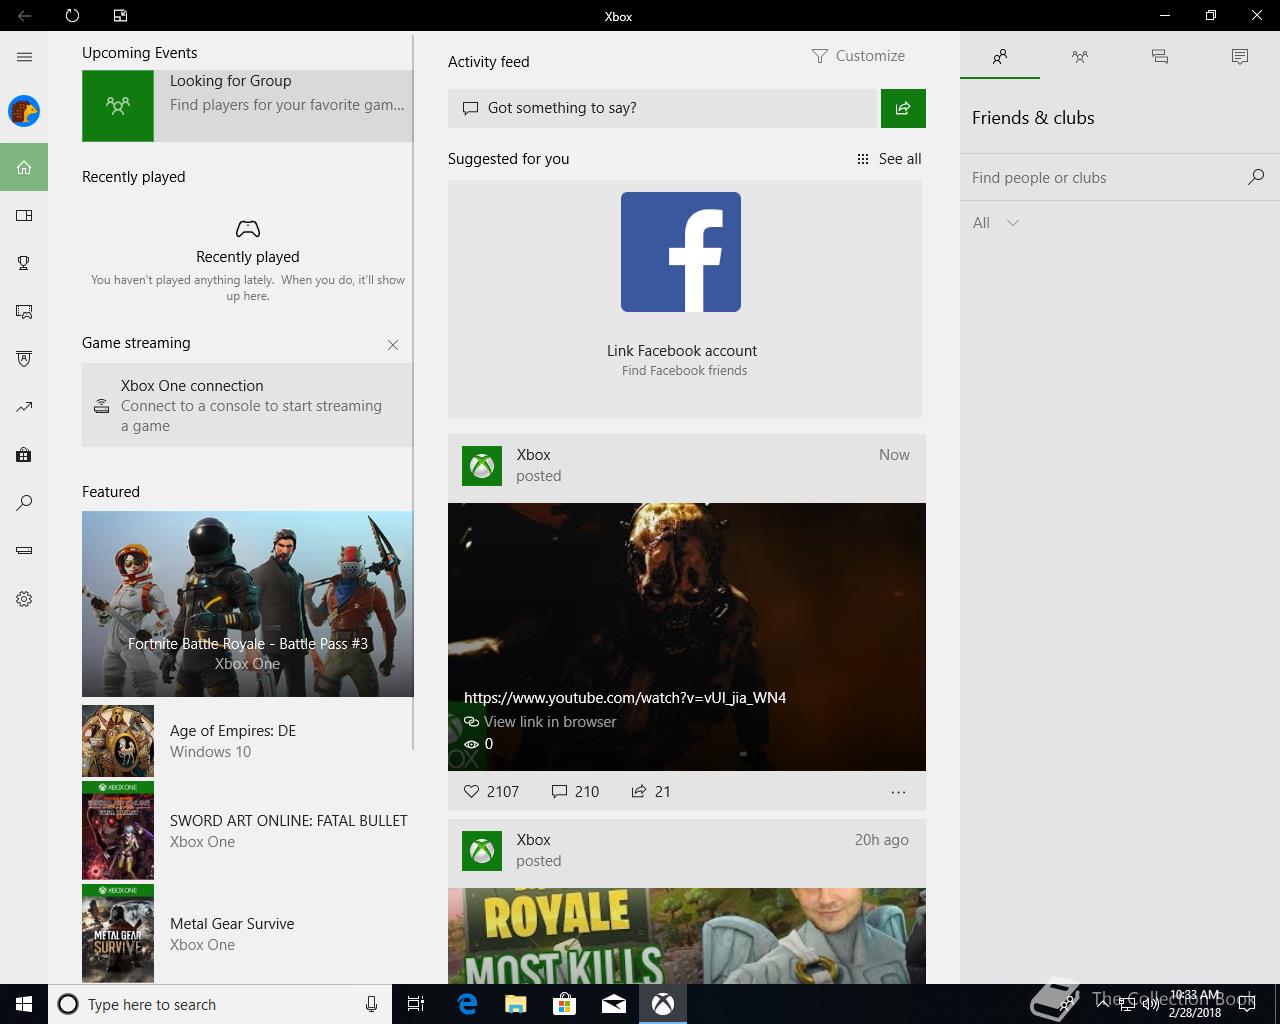
Task: Open Mail app from taskbar
Action: 613,1004
